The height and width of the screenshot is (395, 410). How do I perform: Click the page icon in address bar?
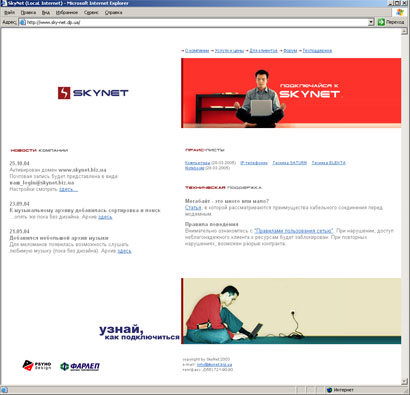(x=23, y=22)
